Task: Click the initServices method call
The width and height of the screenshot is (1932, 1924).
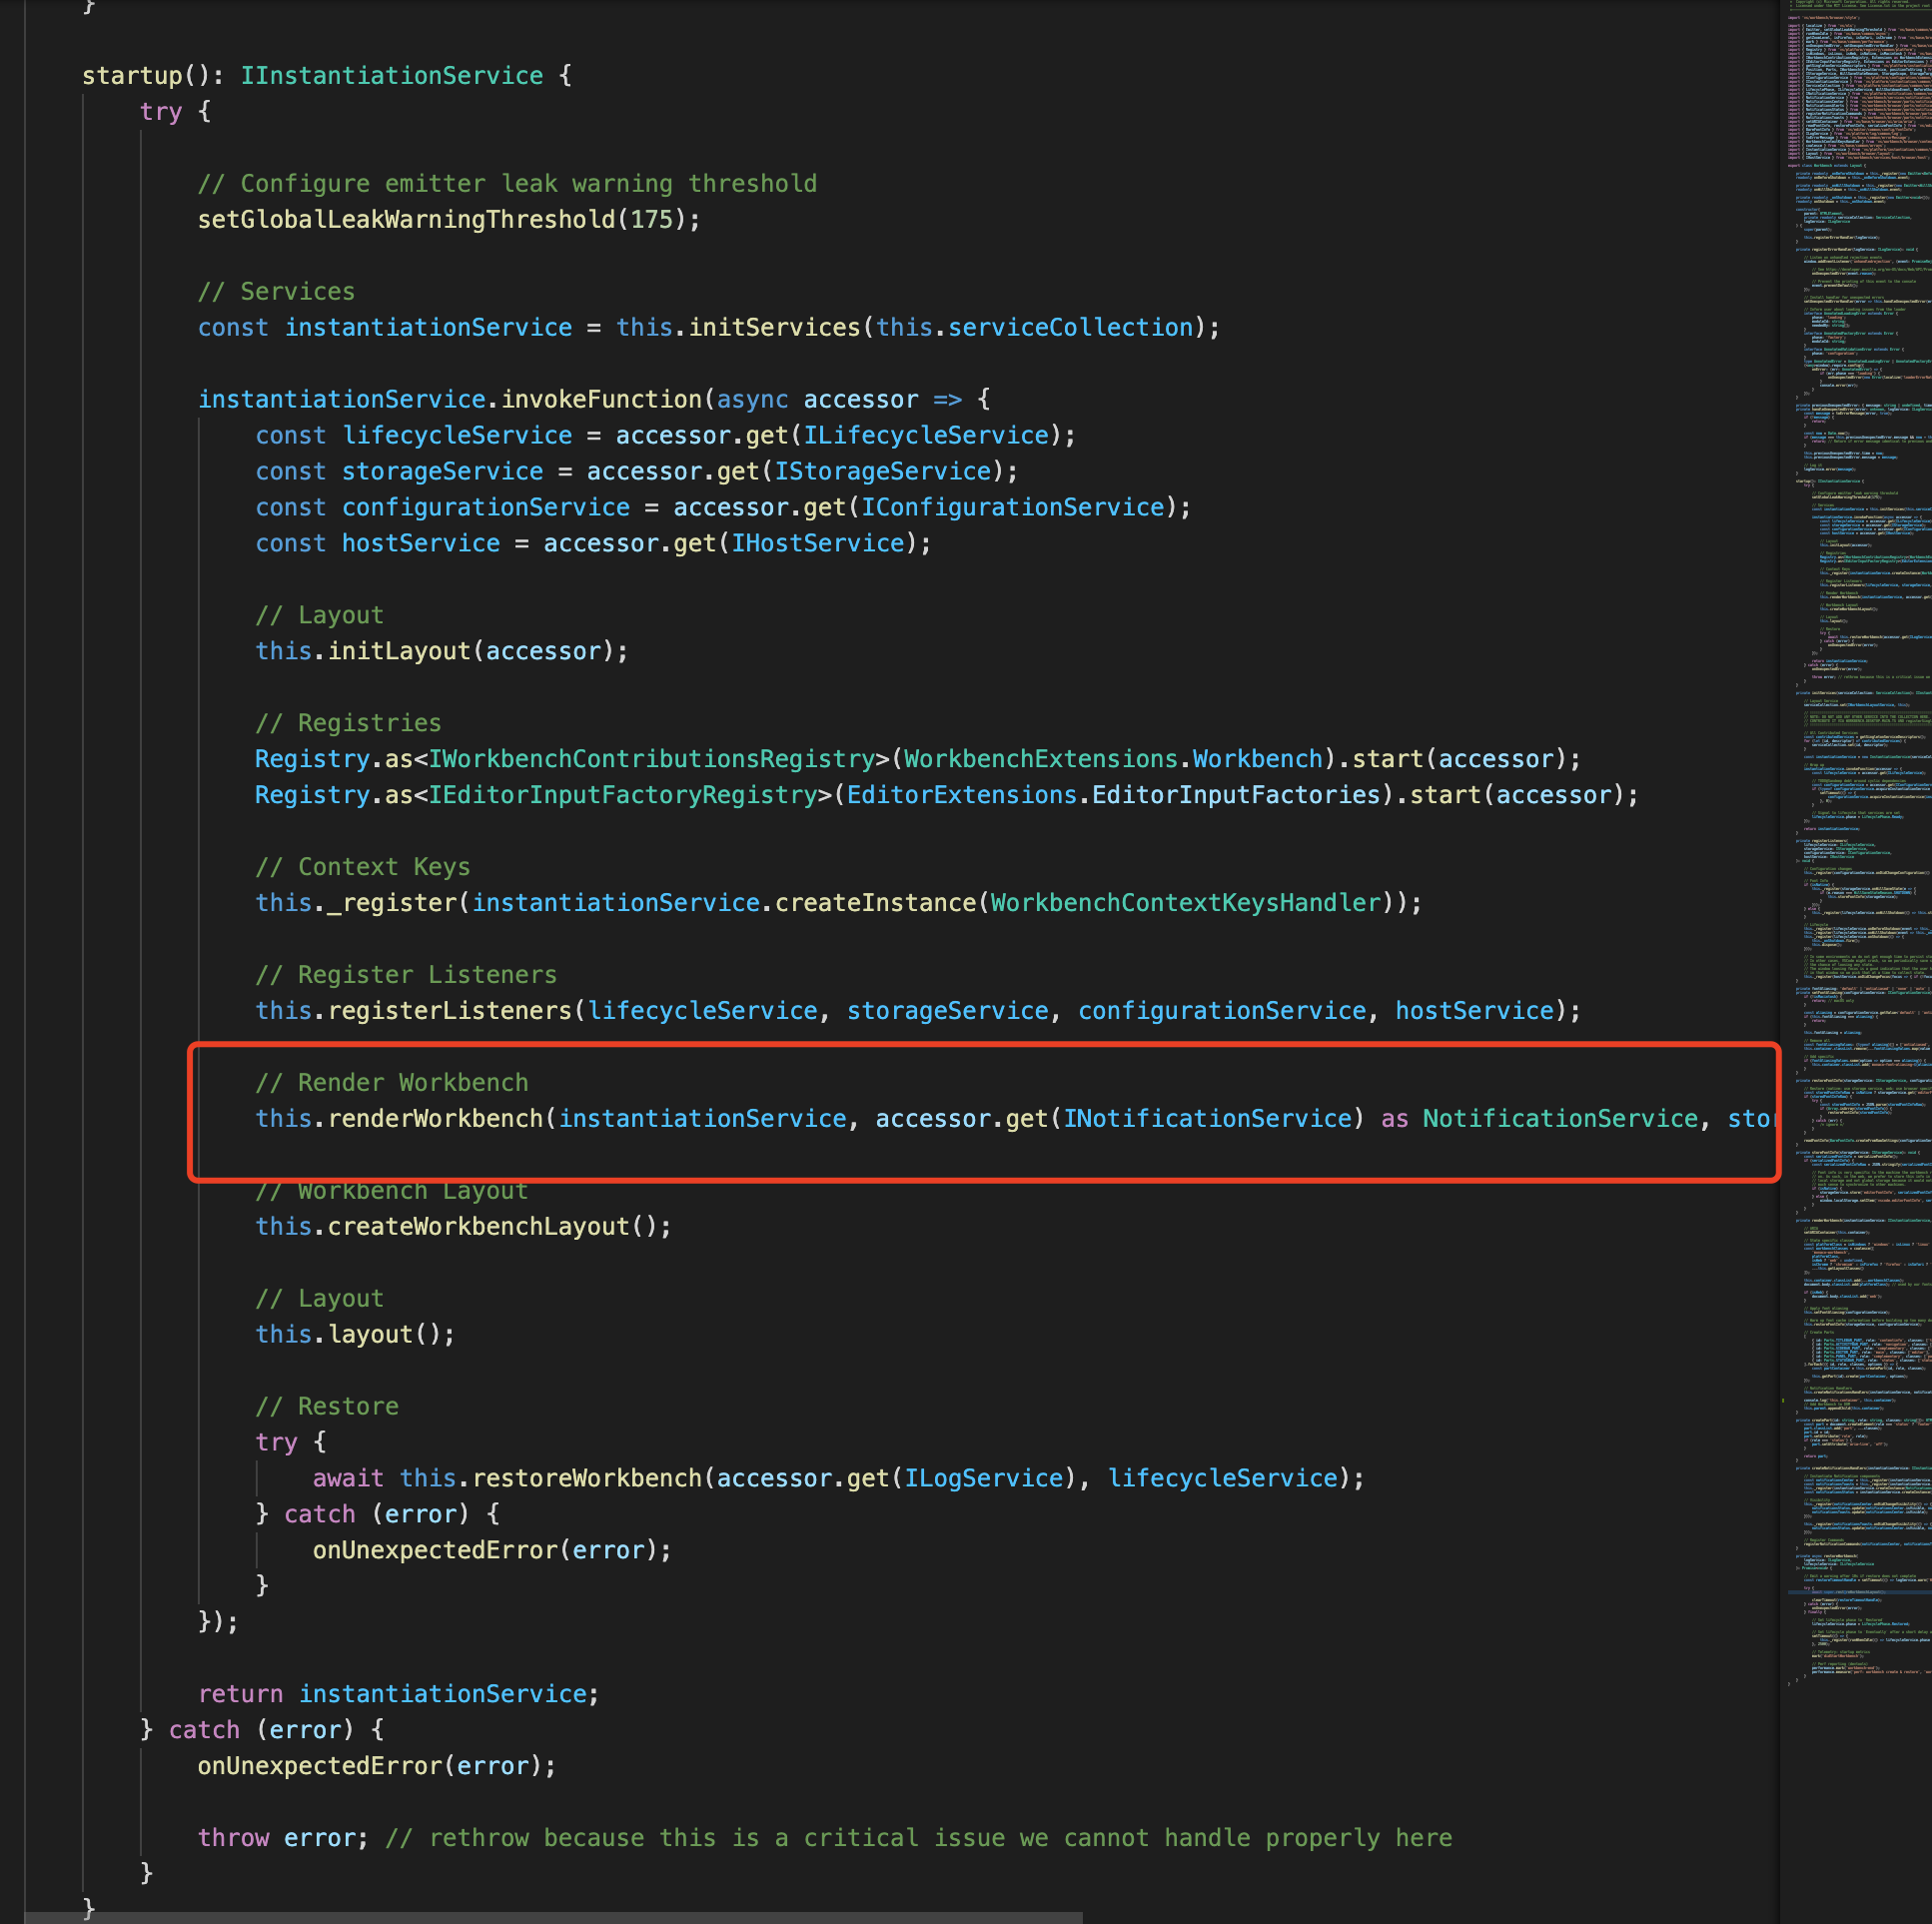Action: [x=775, y=328]
